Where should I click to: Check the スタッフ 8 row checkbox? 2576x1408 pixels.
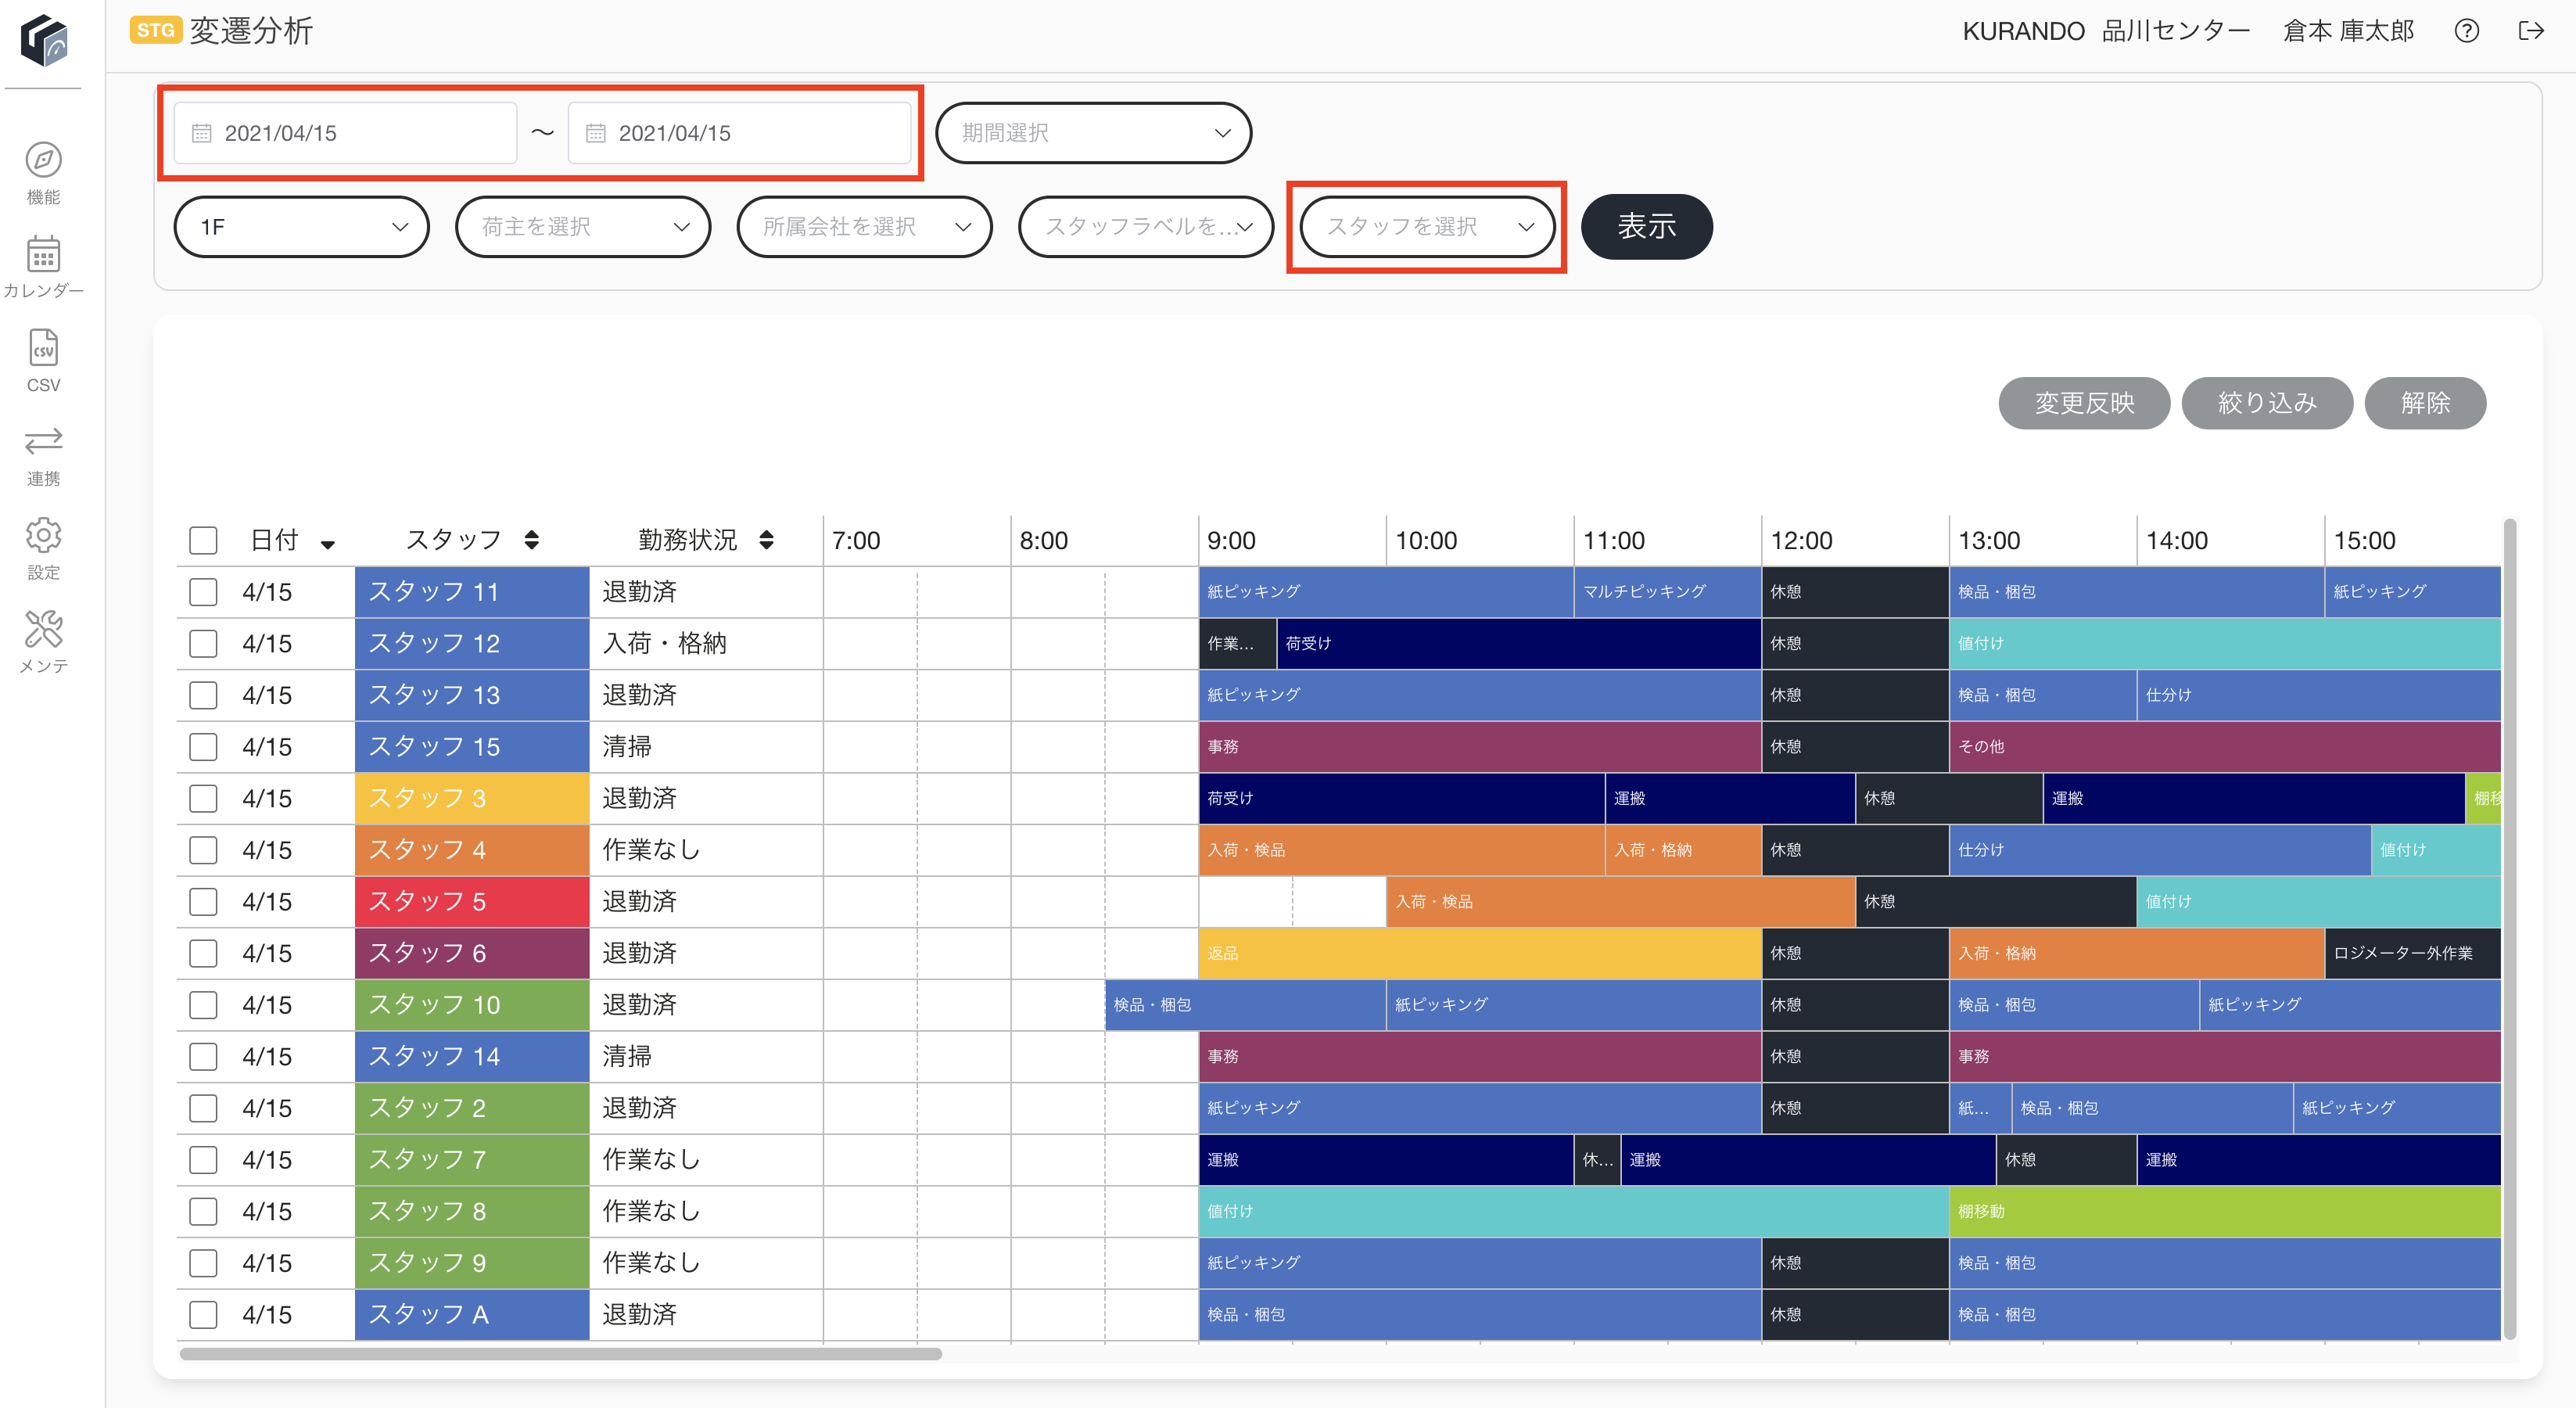click(203, 1211)
